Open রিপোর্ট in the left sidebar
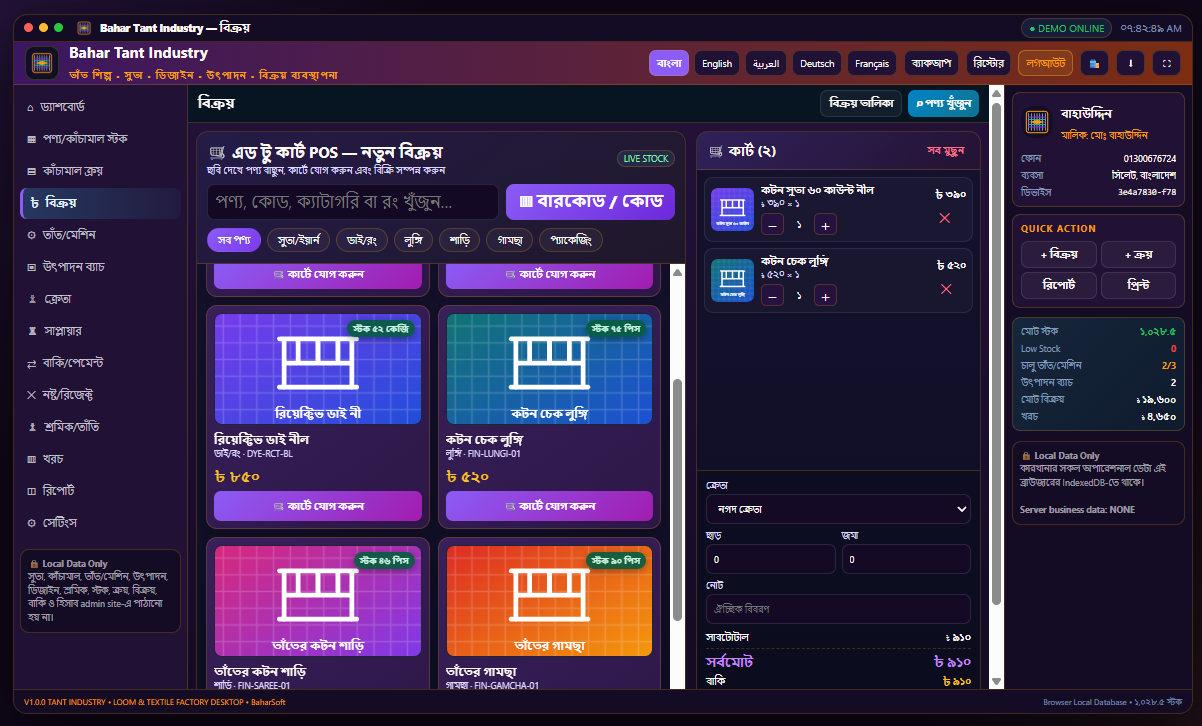1202x726 pixels. [x=100, y=490]
